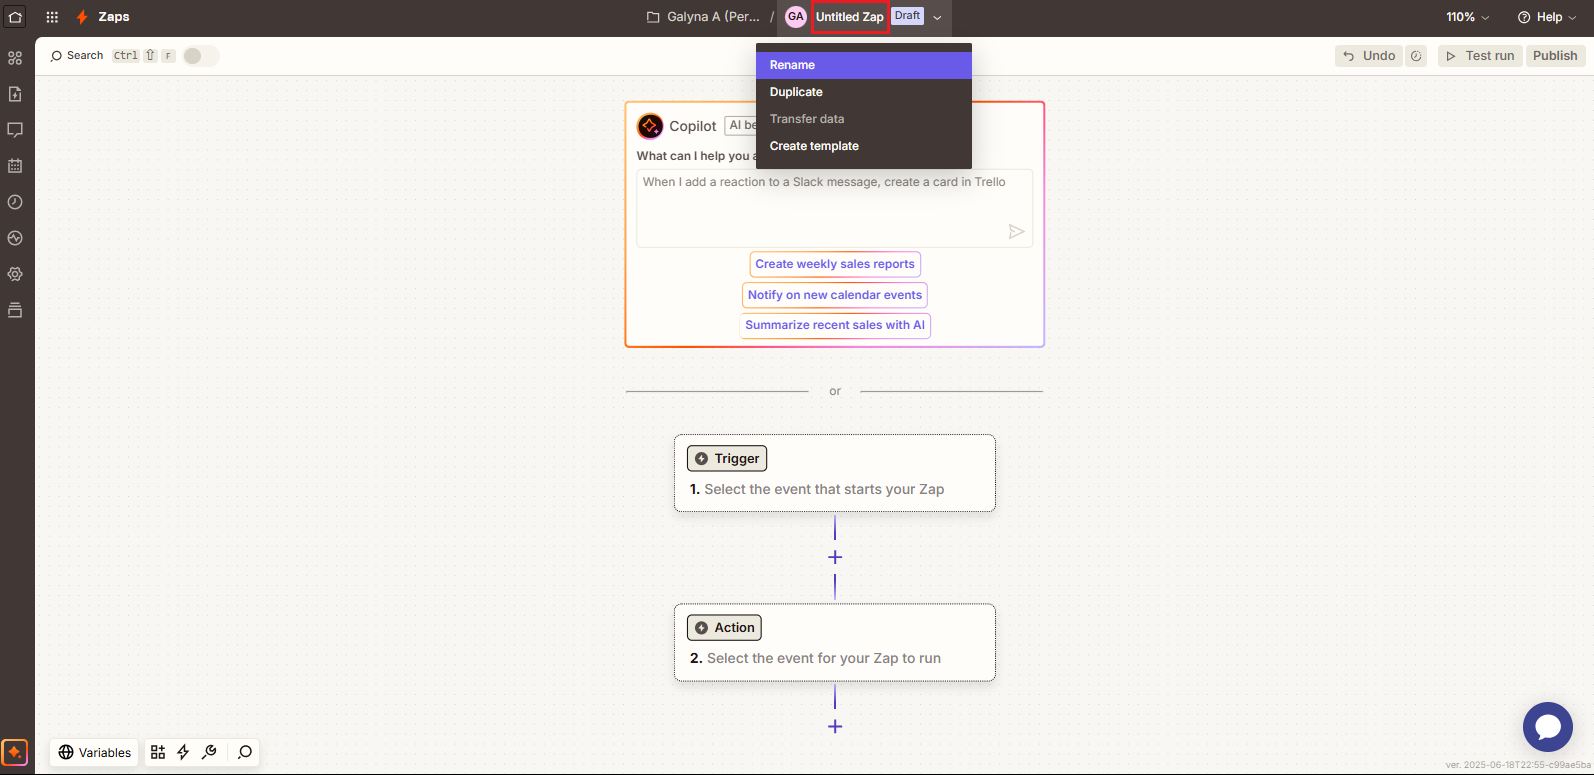Click the lightning bolt icon in bottom toolbar
The height and width of the screenshot is (775, 1594).
pos(183,752)
